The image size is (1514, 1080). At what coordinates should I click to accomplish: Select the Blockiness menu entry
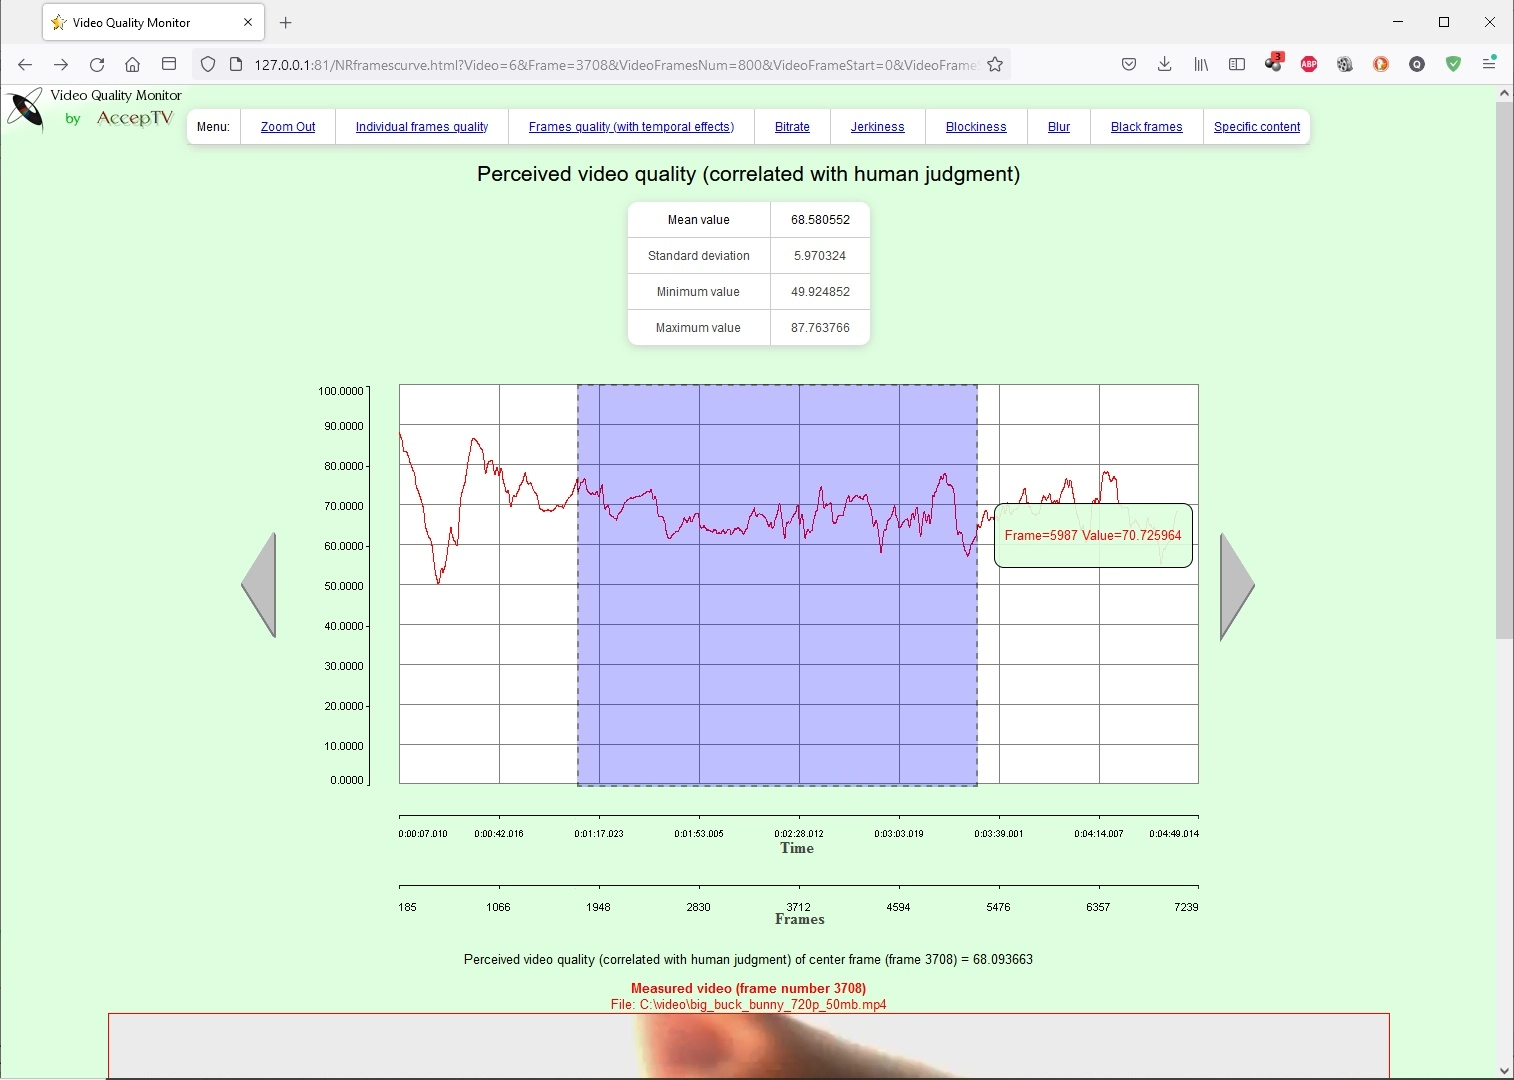click(976, 127)
